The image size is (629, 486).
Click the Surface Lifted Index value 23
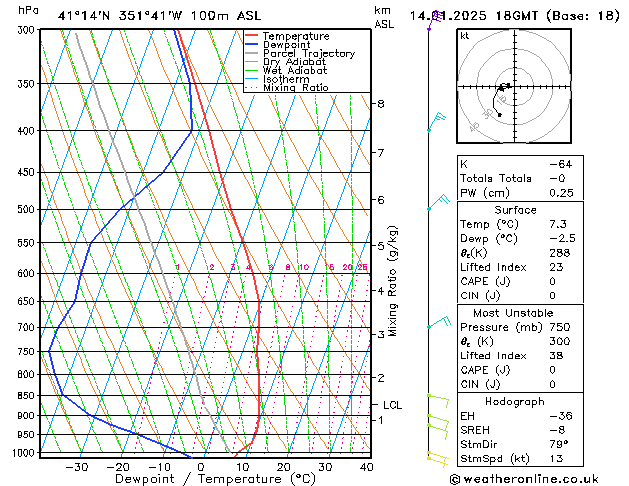pos(556,267)
